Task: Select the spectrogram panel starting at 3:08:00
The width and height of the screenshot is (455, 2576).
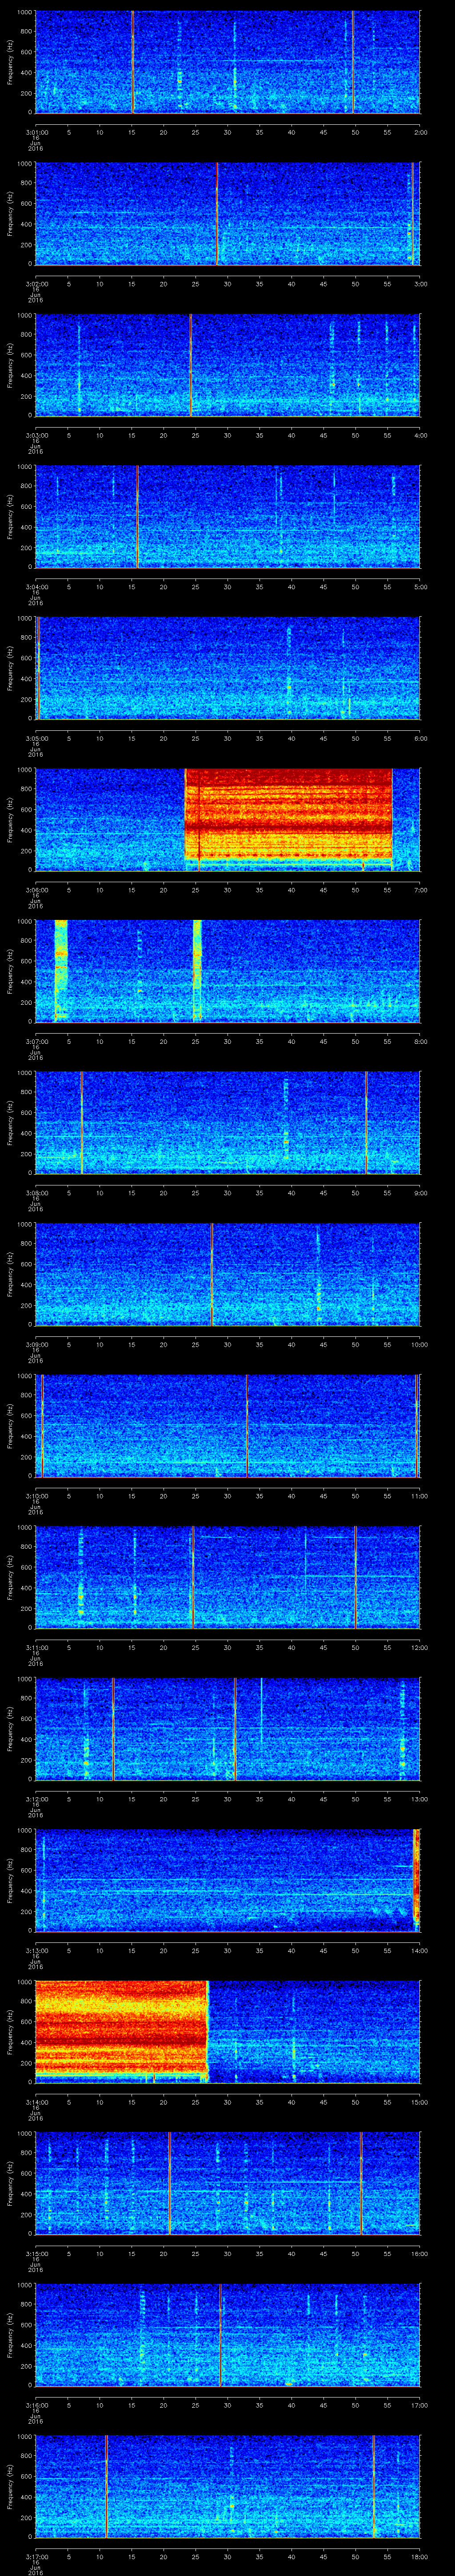Action: pyautogui.click(x=228, y=1123)
